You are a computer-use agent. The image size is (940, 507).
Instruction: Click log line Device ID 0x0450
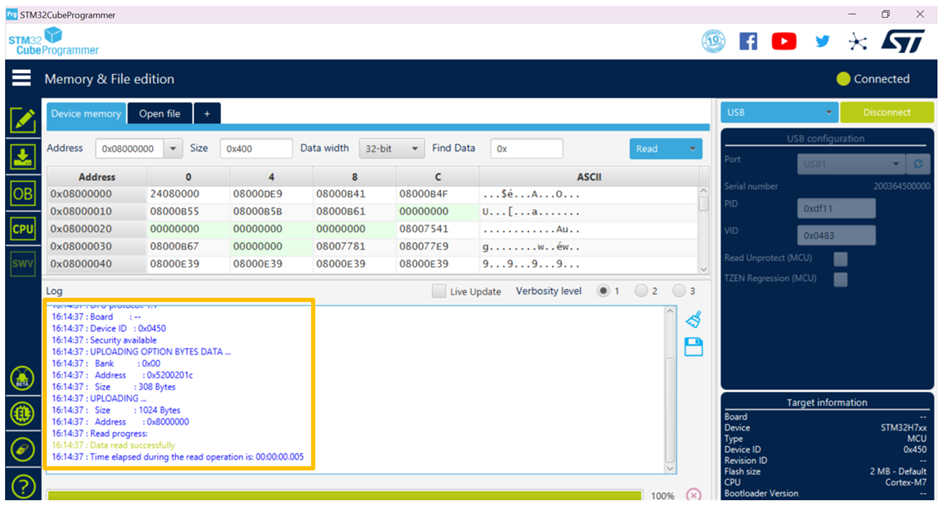(109, 328)
